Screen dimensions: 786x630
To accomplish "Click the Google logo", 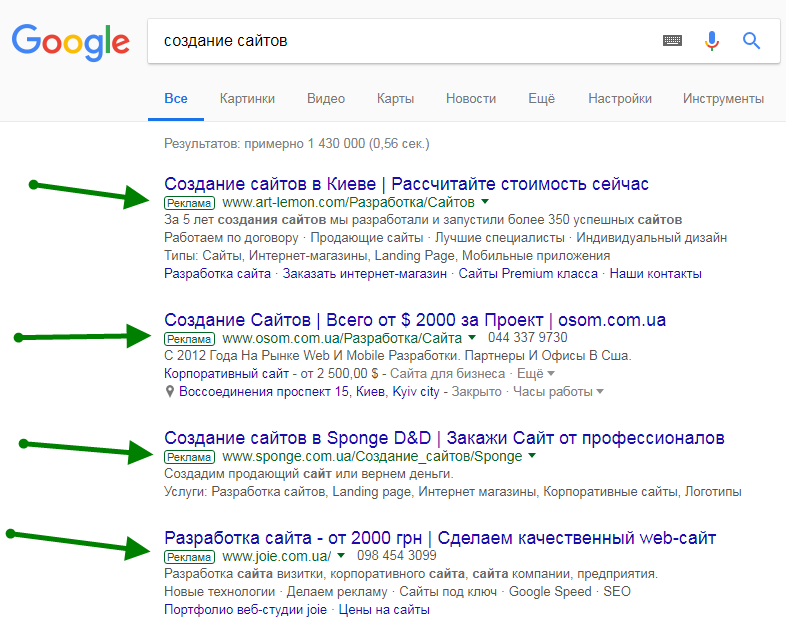I will (70, 41).
